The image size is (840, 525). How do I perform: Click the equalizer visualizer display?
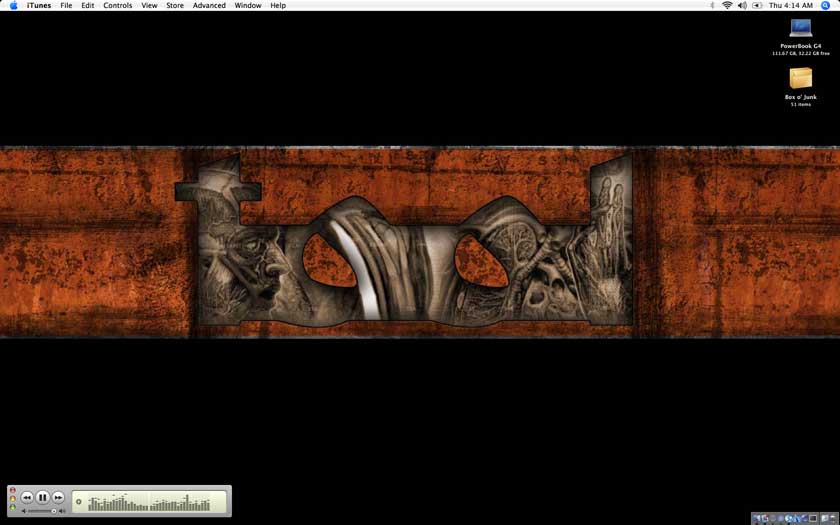click(x=149, y=502)
